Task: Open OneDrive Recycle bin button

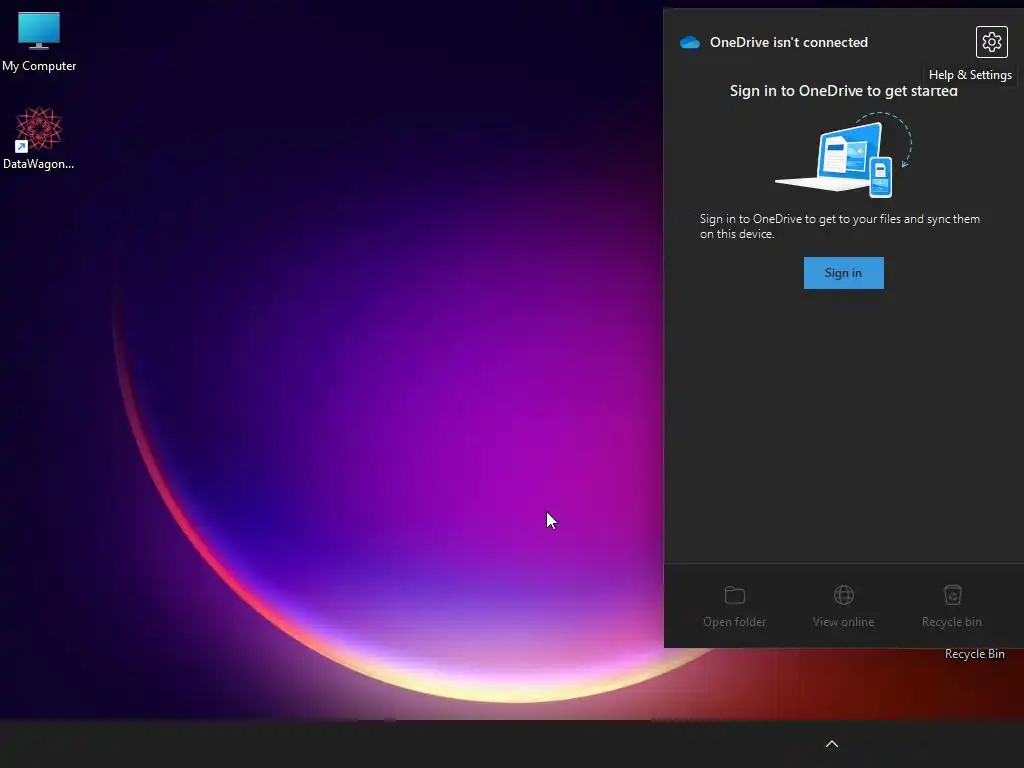Action: (x=952, y=607)
